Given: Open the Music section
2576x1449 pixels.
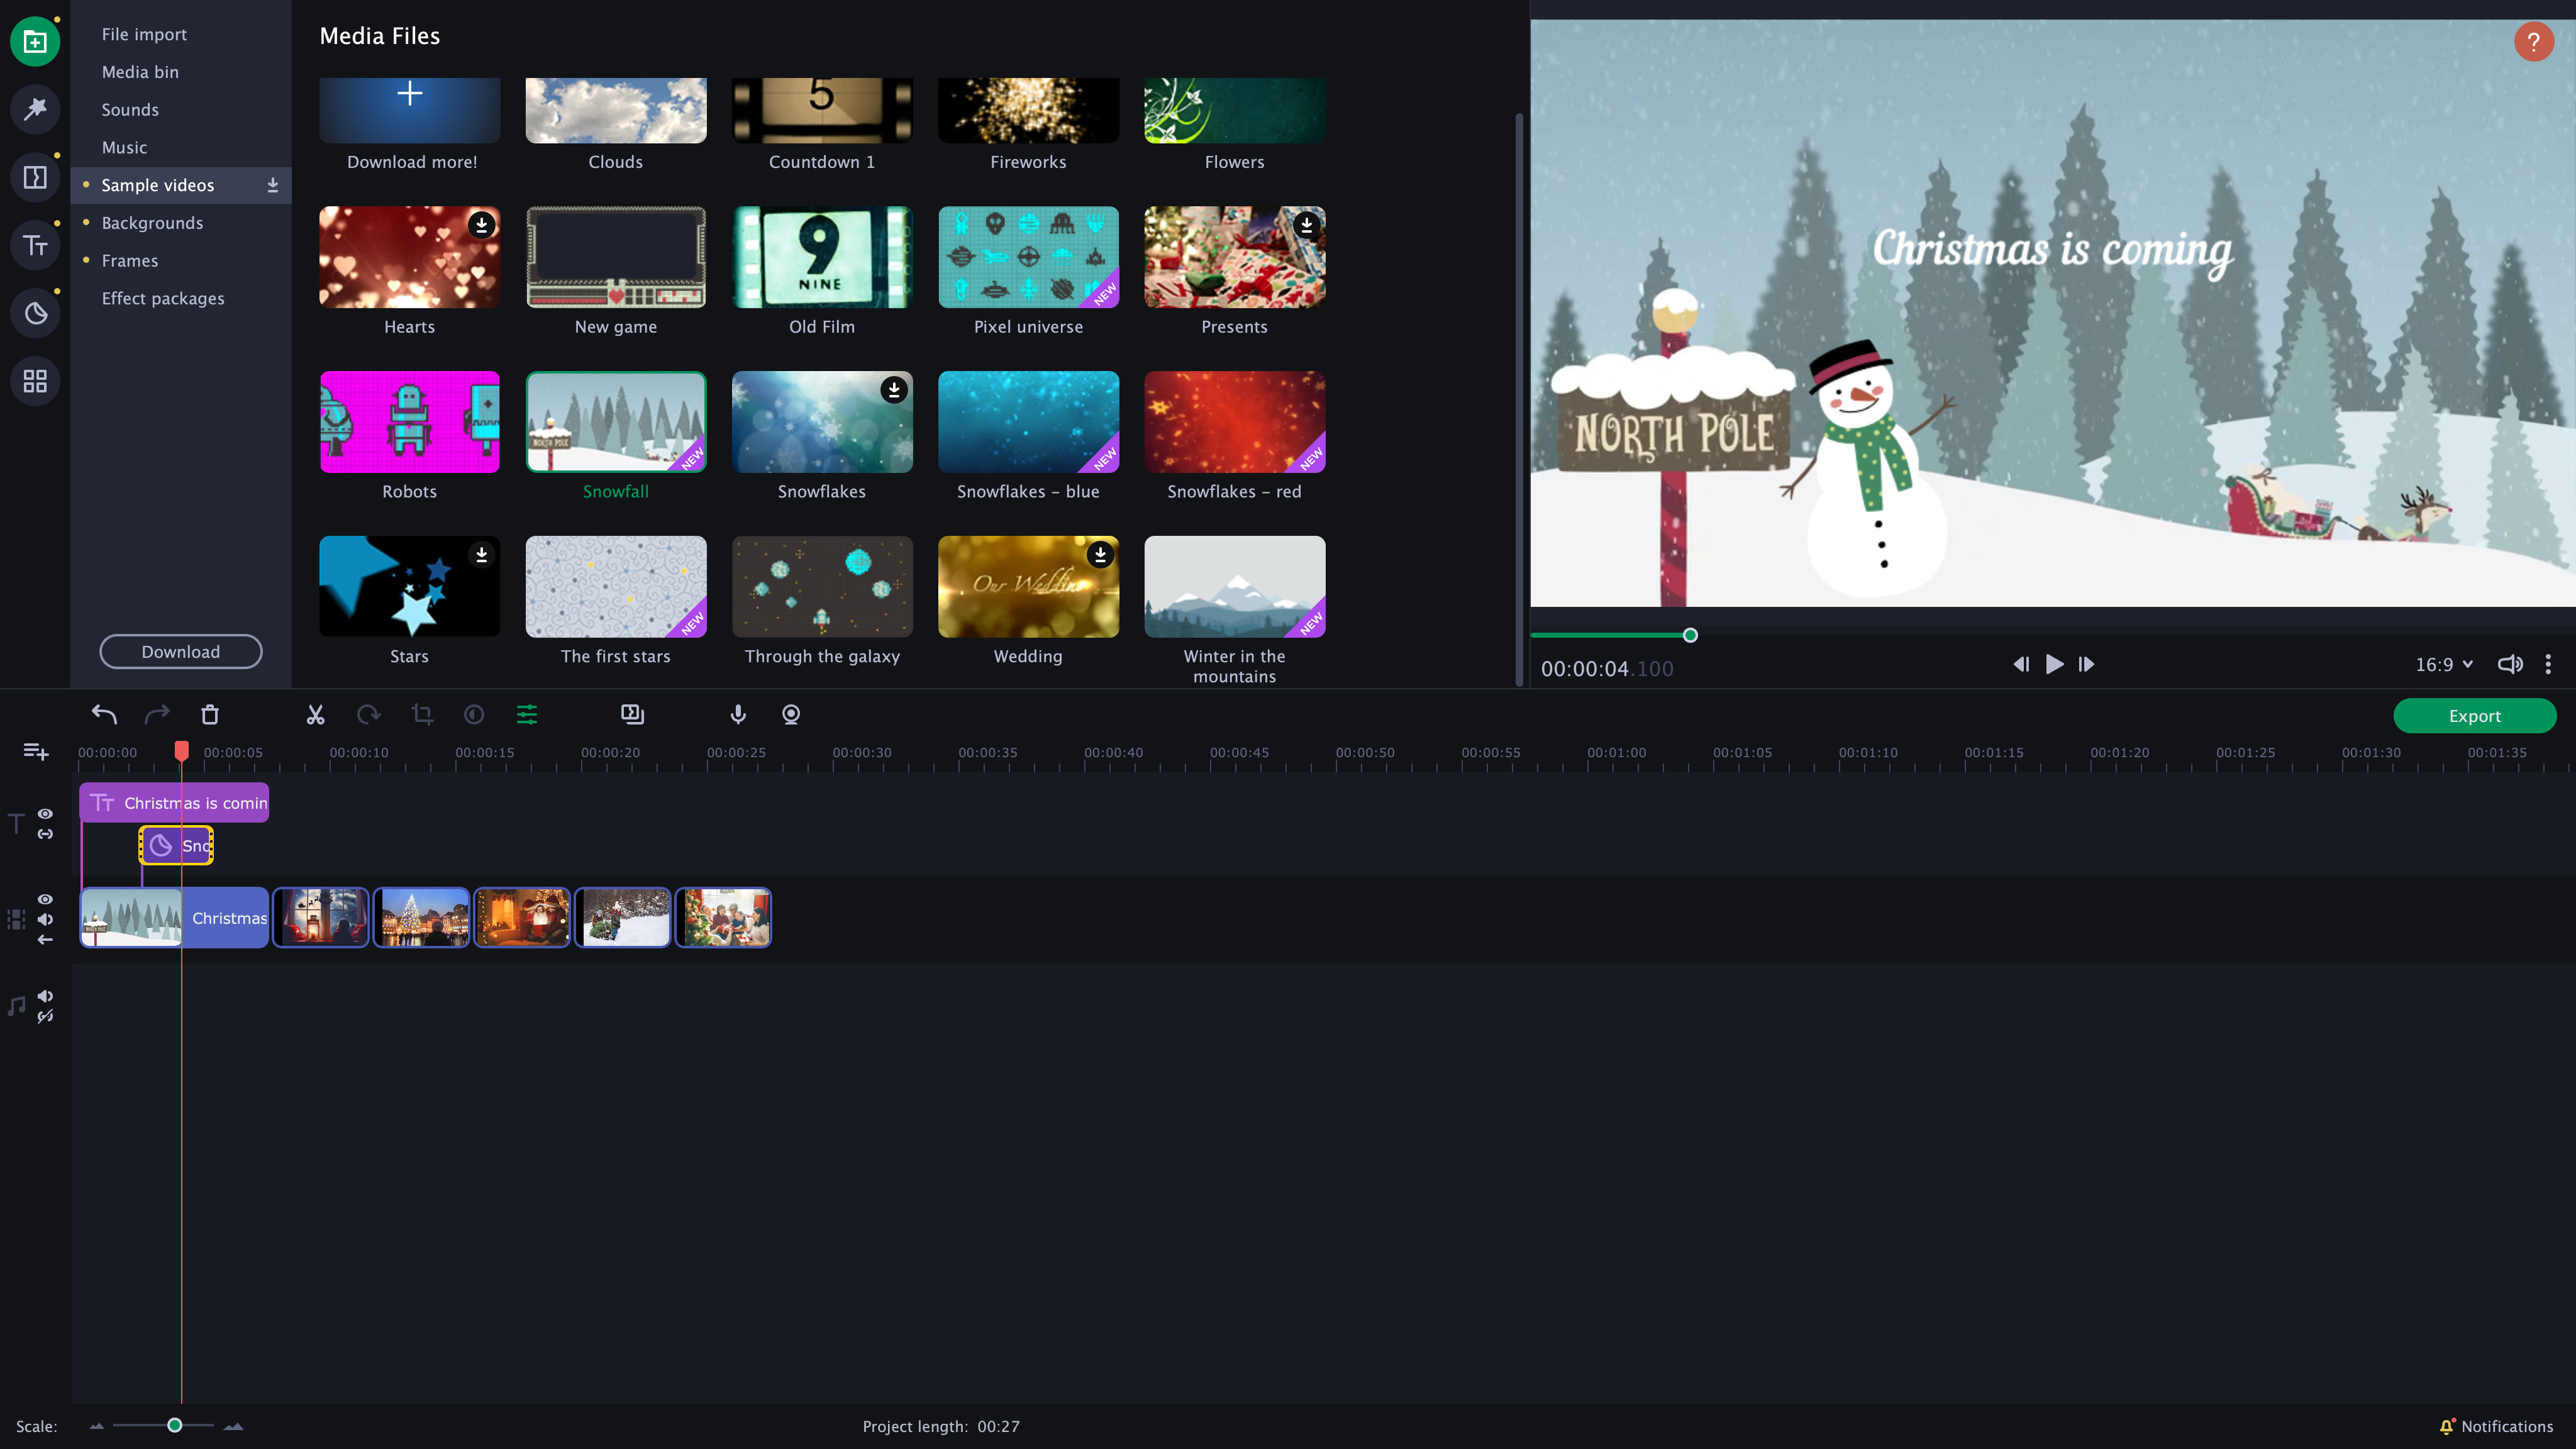Looking at the screenshot, I should pos(124,147).
